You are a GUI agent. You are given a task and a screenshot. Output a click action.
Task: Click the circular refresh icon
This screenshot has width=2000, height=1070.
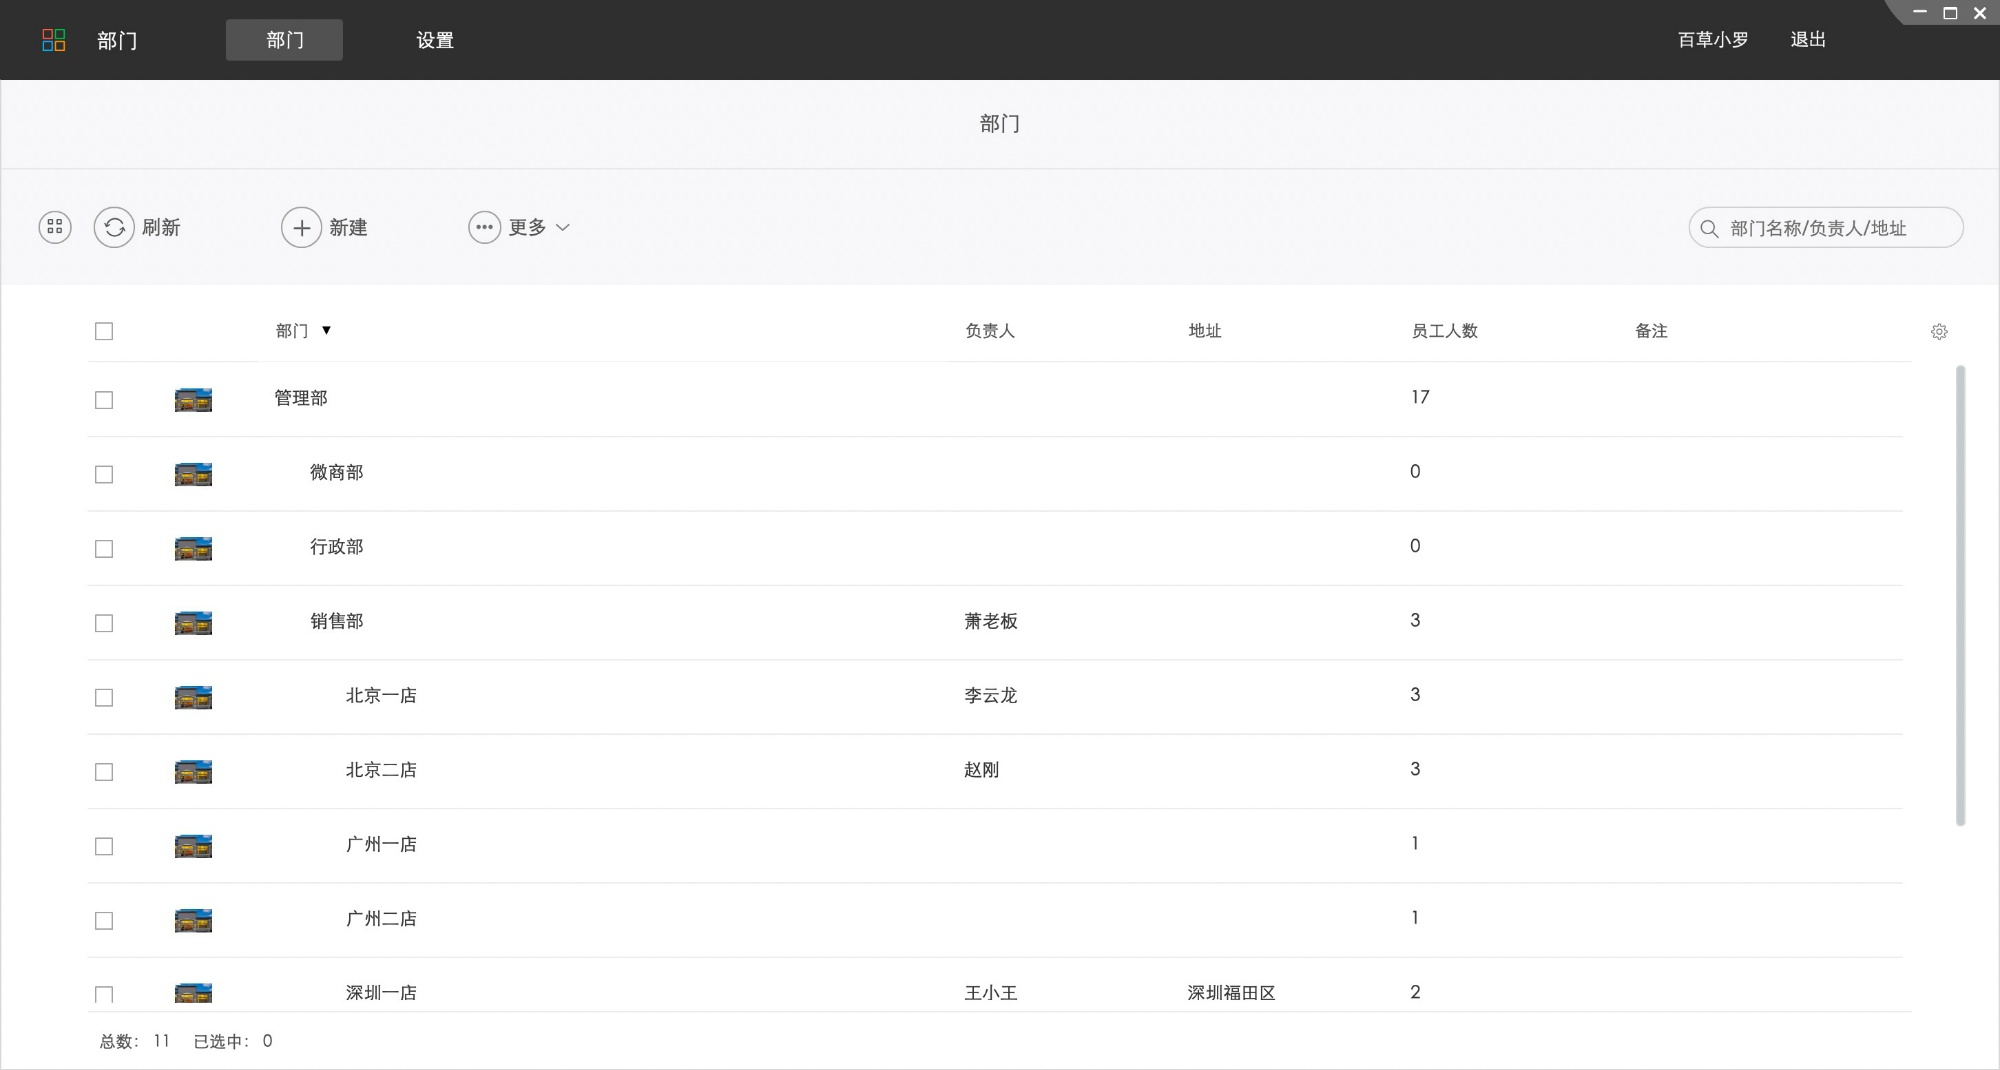[114, 228]
